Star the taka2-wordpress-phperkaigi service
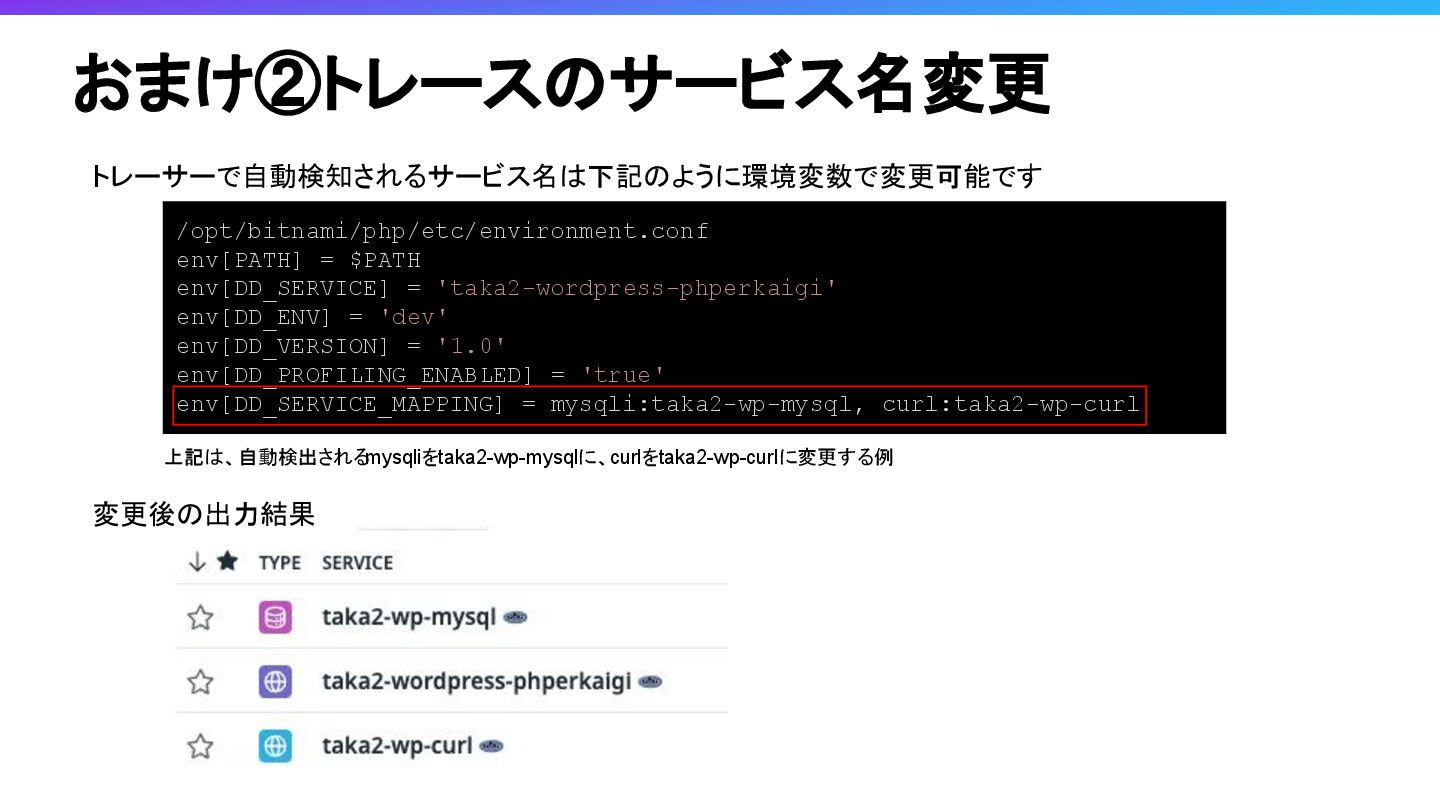The height and width of the screenshot is (810, 1440). click(x=201, y=682)
